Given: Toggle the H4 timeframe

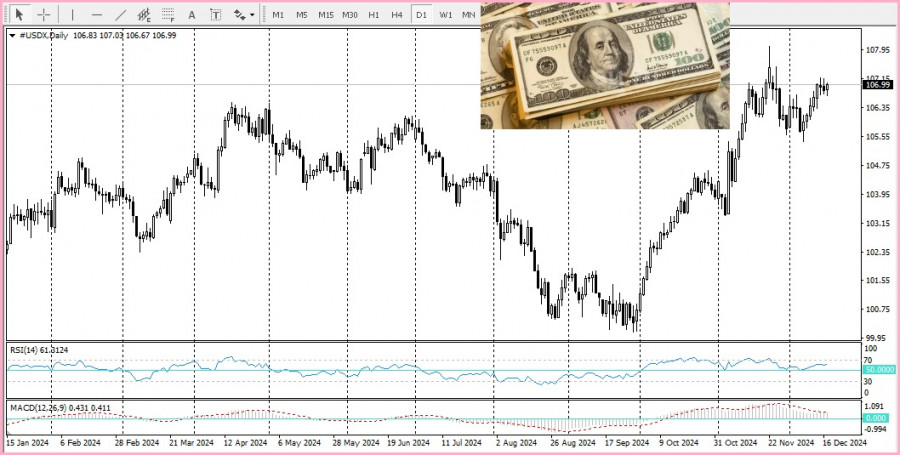Looking at the screenshot, I should click(x=397, y=15).
